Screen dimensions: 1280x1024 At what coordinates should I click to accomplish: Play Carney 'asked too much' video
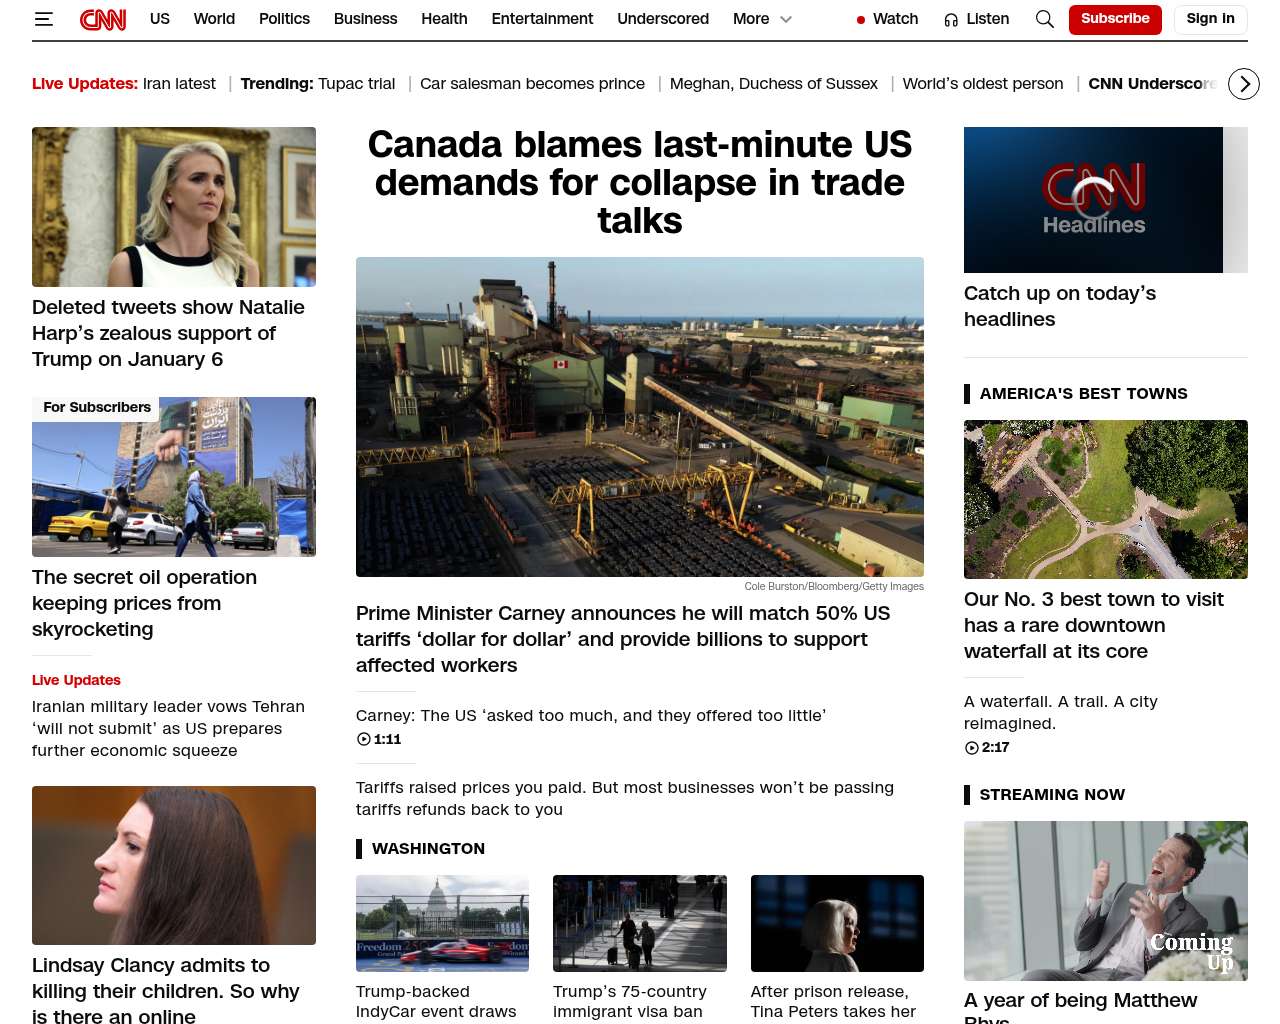(x=591, y=716)
